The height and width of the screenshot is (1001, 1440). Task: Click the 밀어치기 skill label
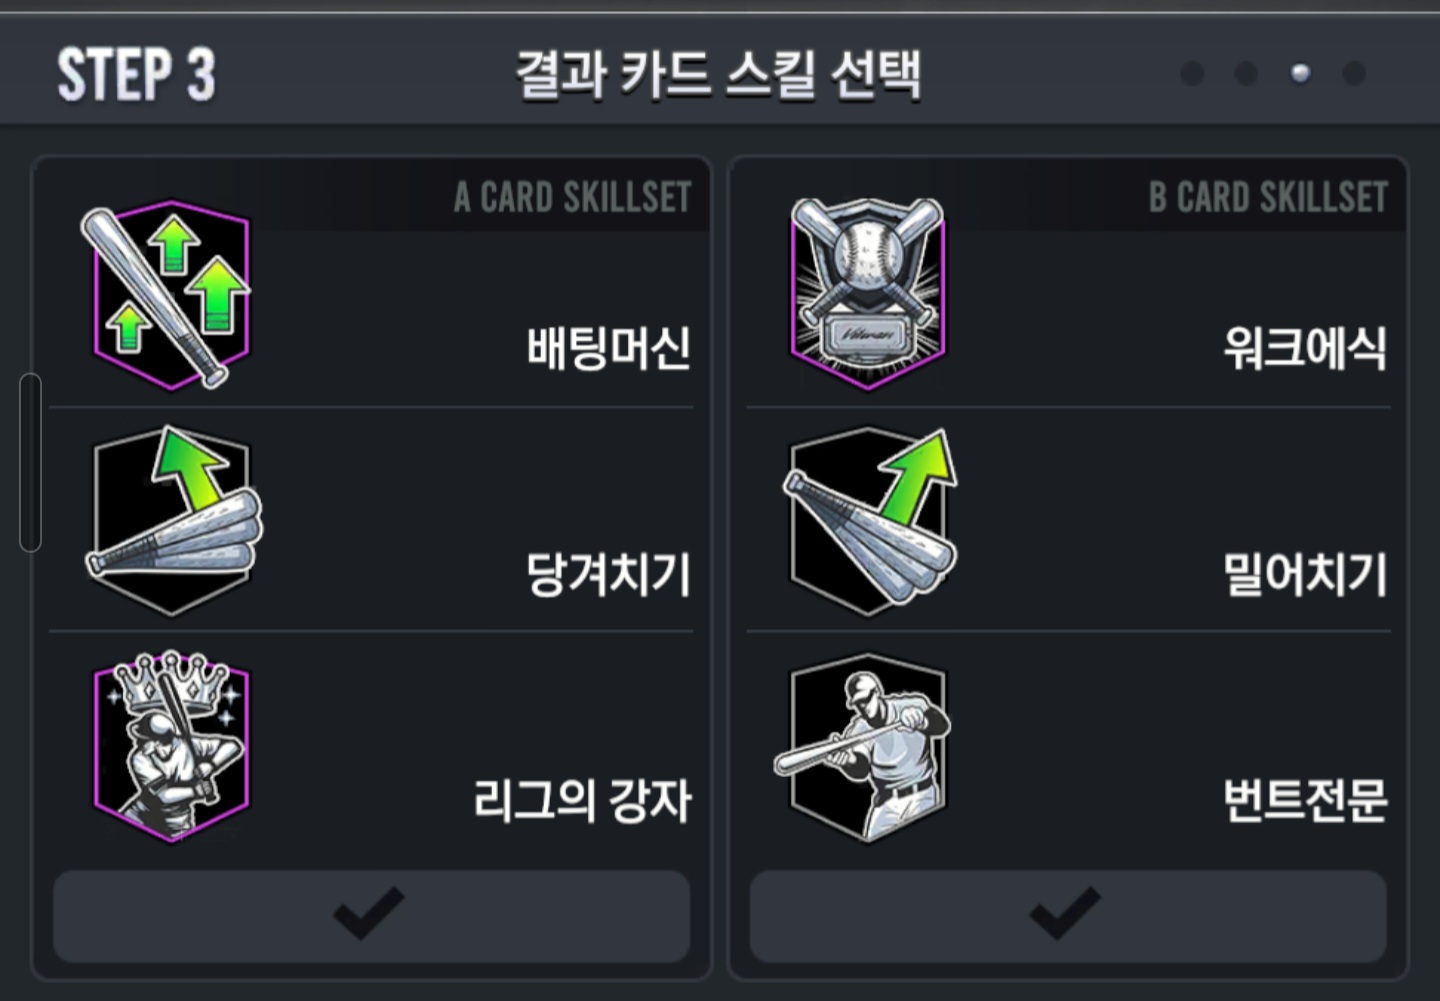click(x=1305, y=575)
